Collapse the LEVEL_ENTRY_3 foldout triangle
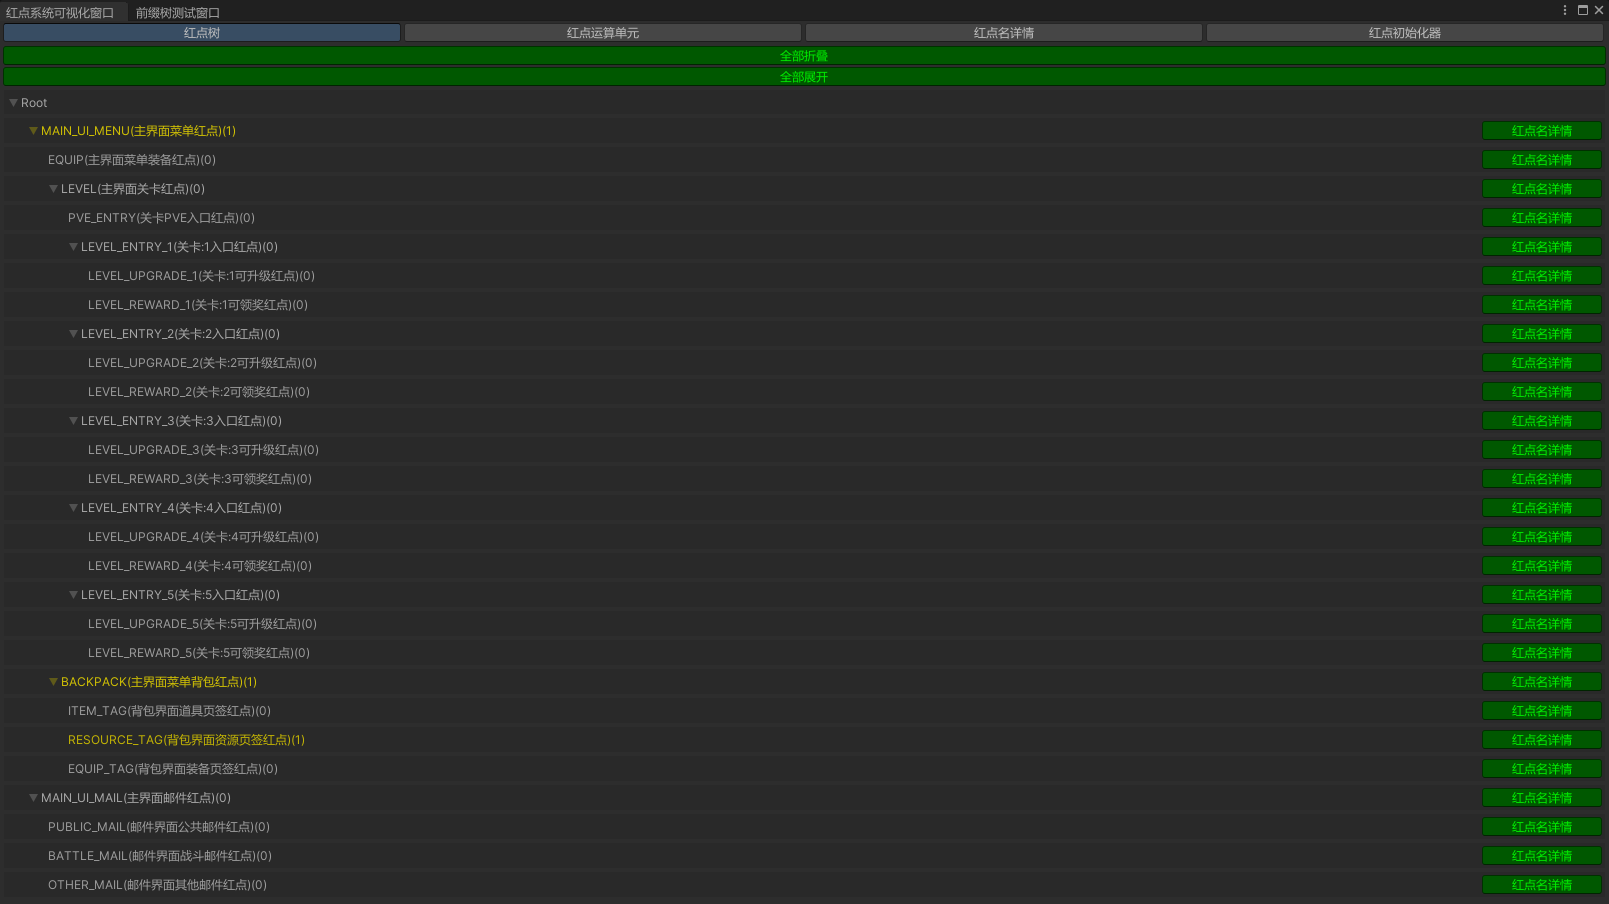 coord(74,421)
